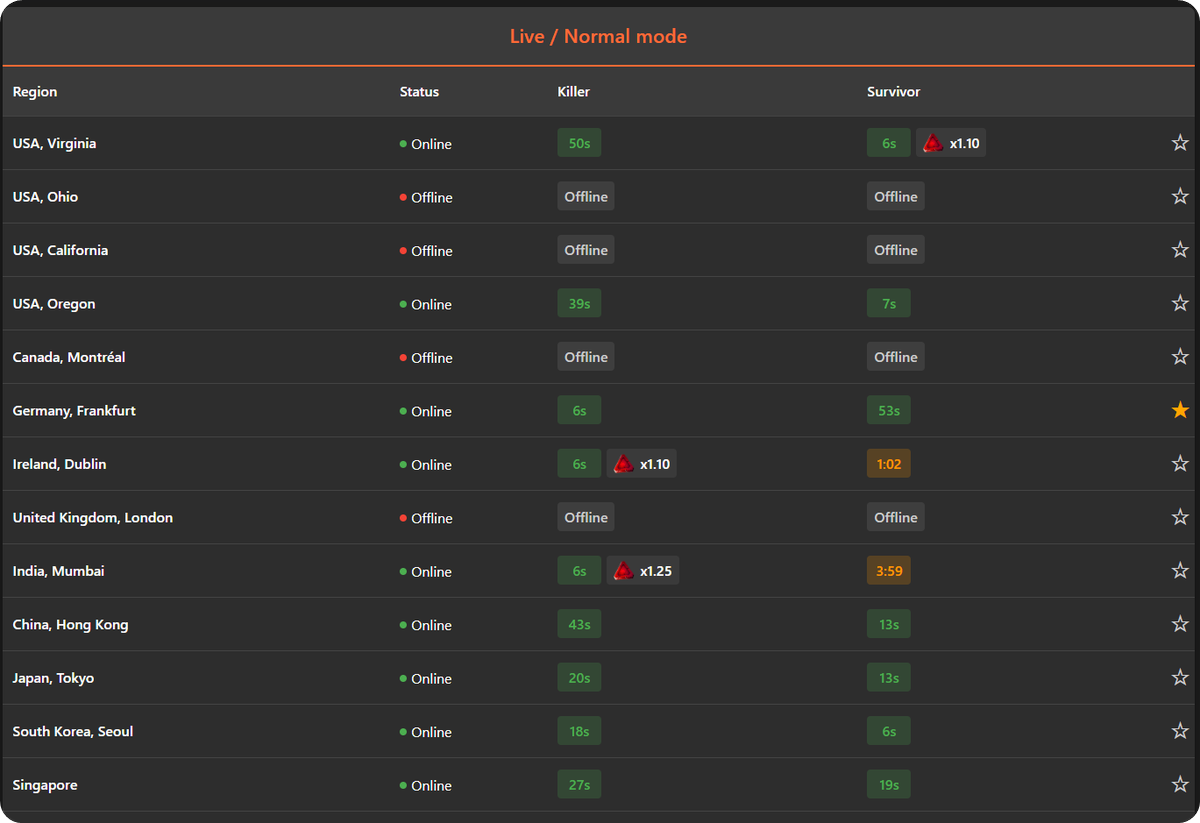This screenshot has height=823, width=1200.
Task: Click the 53s survivor time for Frankfurt
Action: [889, 410]
